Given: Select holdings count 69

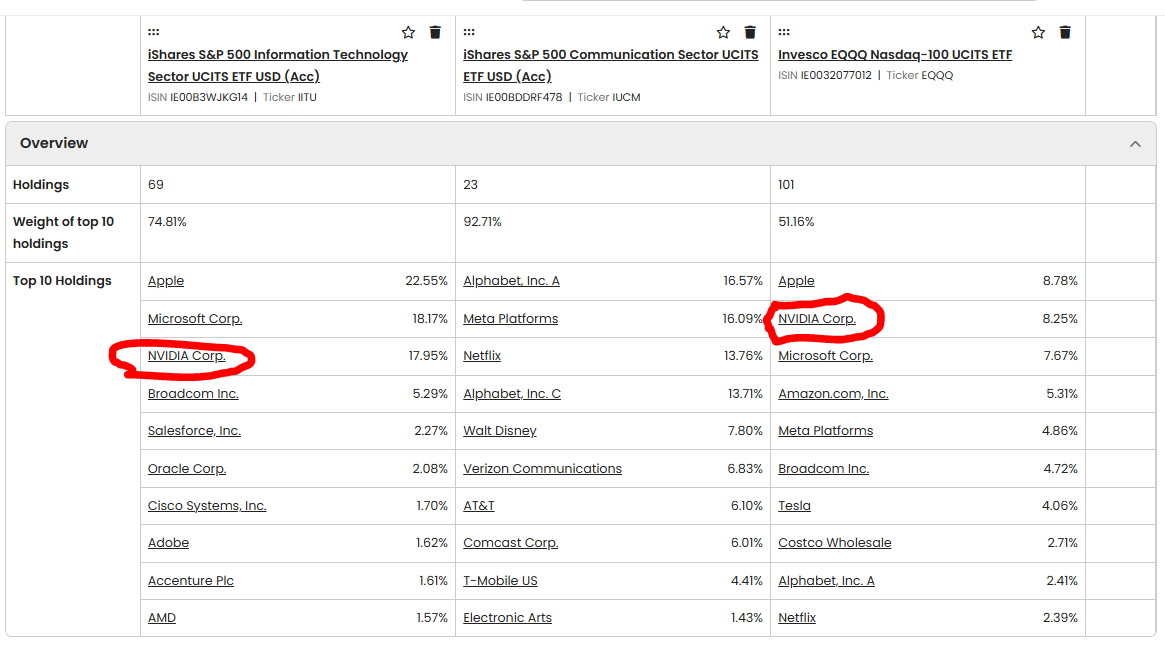Looking at the screenshot, I should [155, 185].
